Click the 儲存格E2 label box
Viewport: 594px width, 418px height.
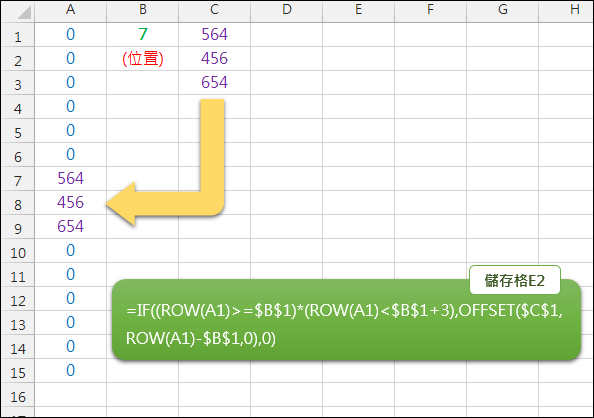click(515, 280)
